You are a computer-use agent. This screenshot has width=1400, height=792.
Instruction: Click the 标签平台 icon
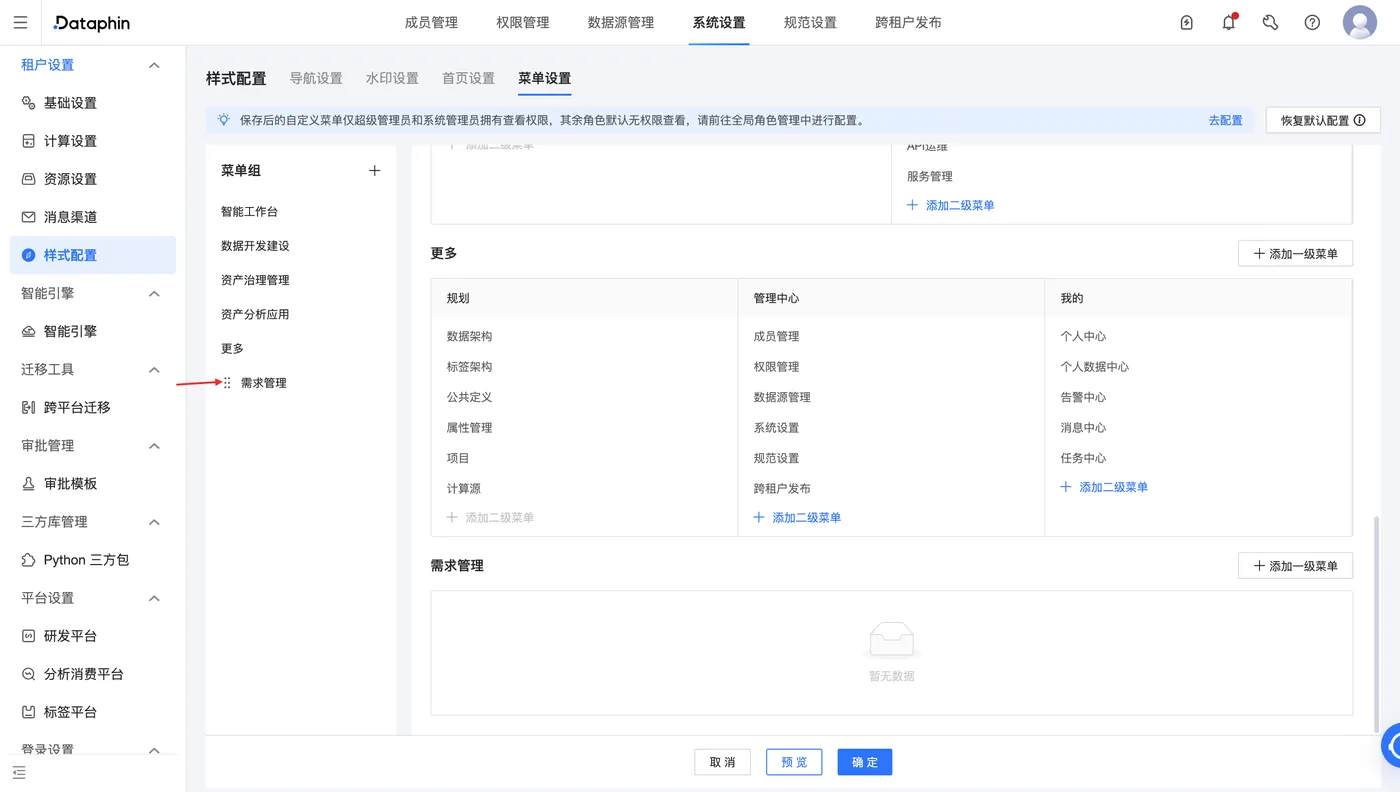pos(29,712)
